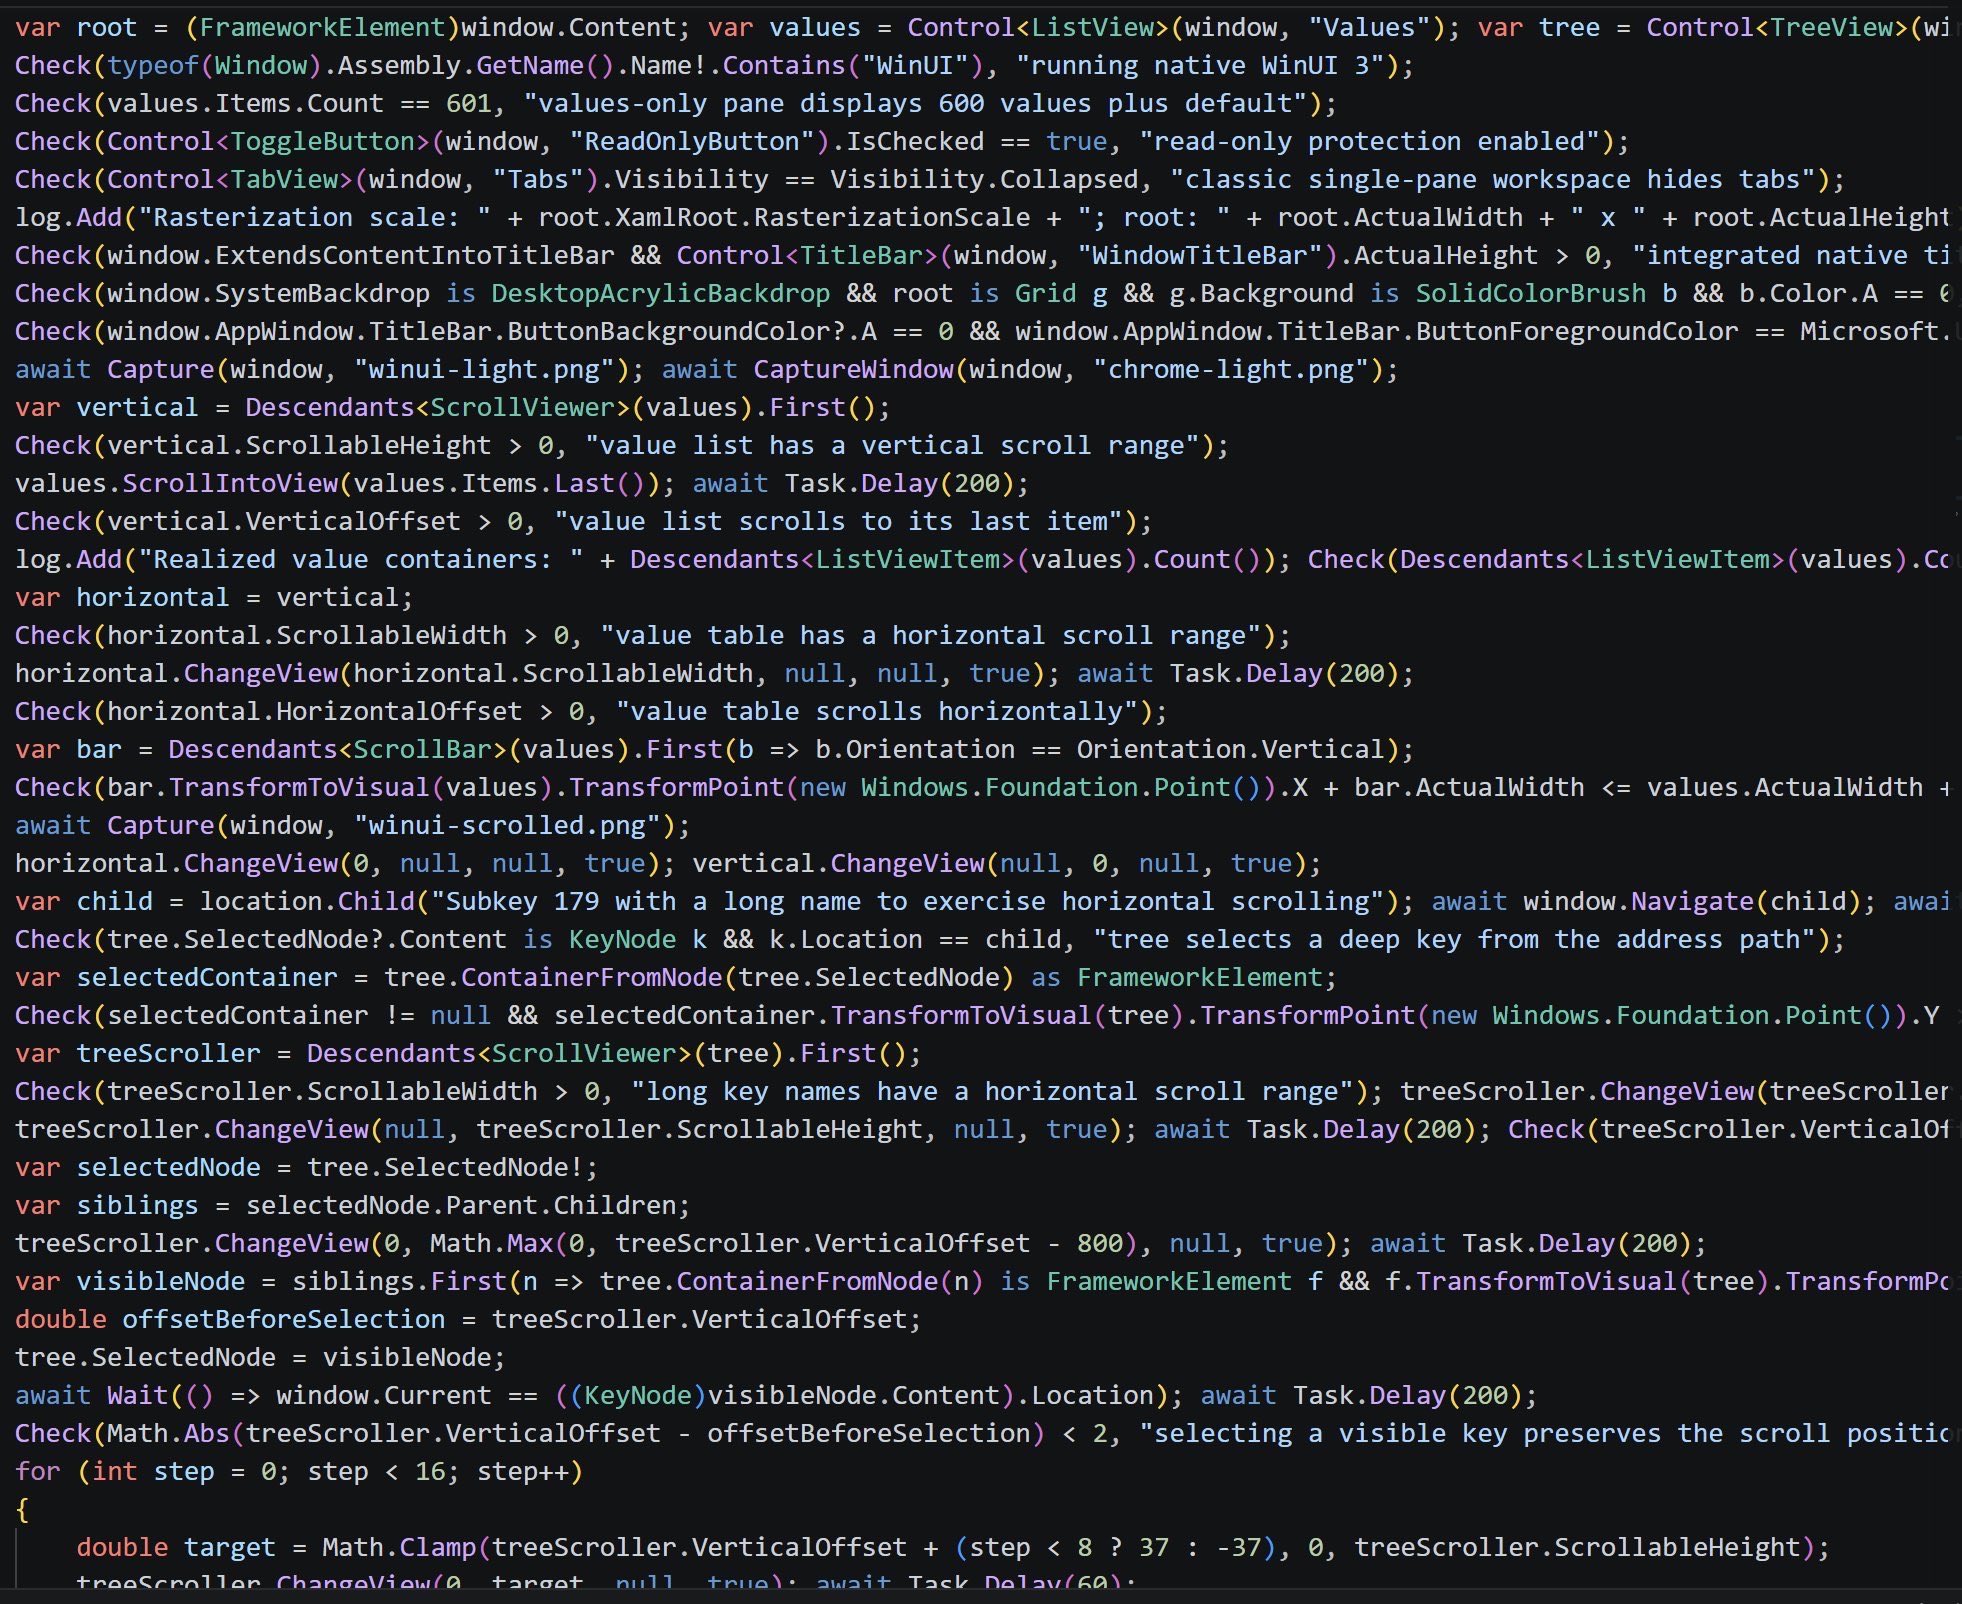Click "value table scrolls horizontally" message
The width and height of the screenshot is (1962, 1604).
[x=877, y=712]
